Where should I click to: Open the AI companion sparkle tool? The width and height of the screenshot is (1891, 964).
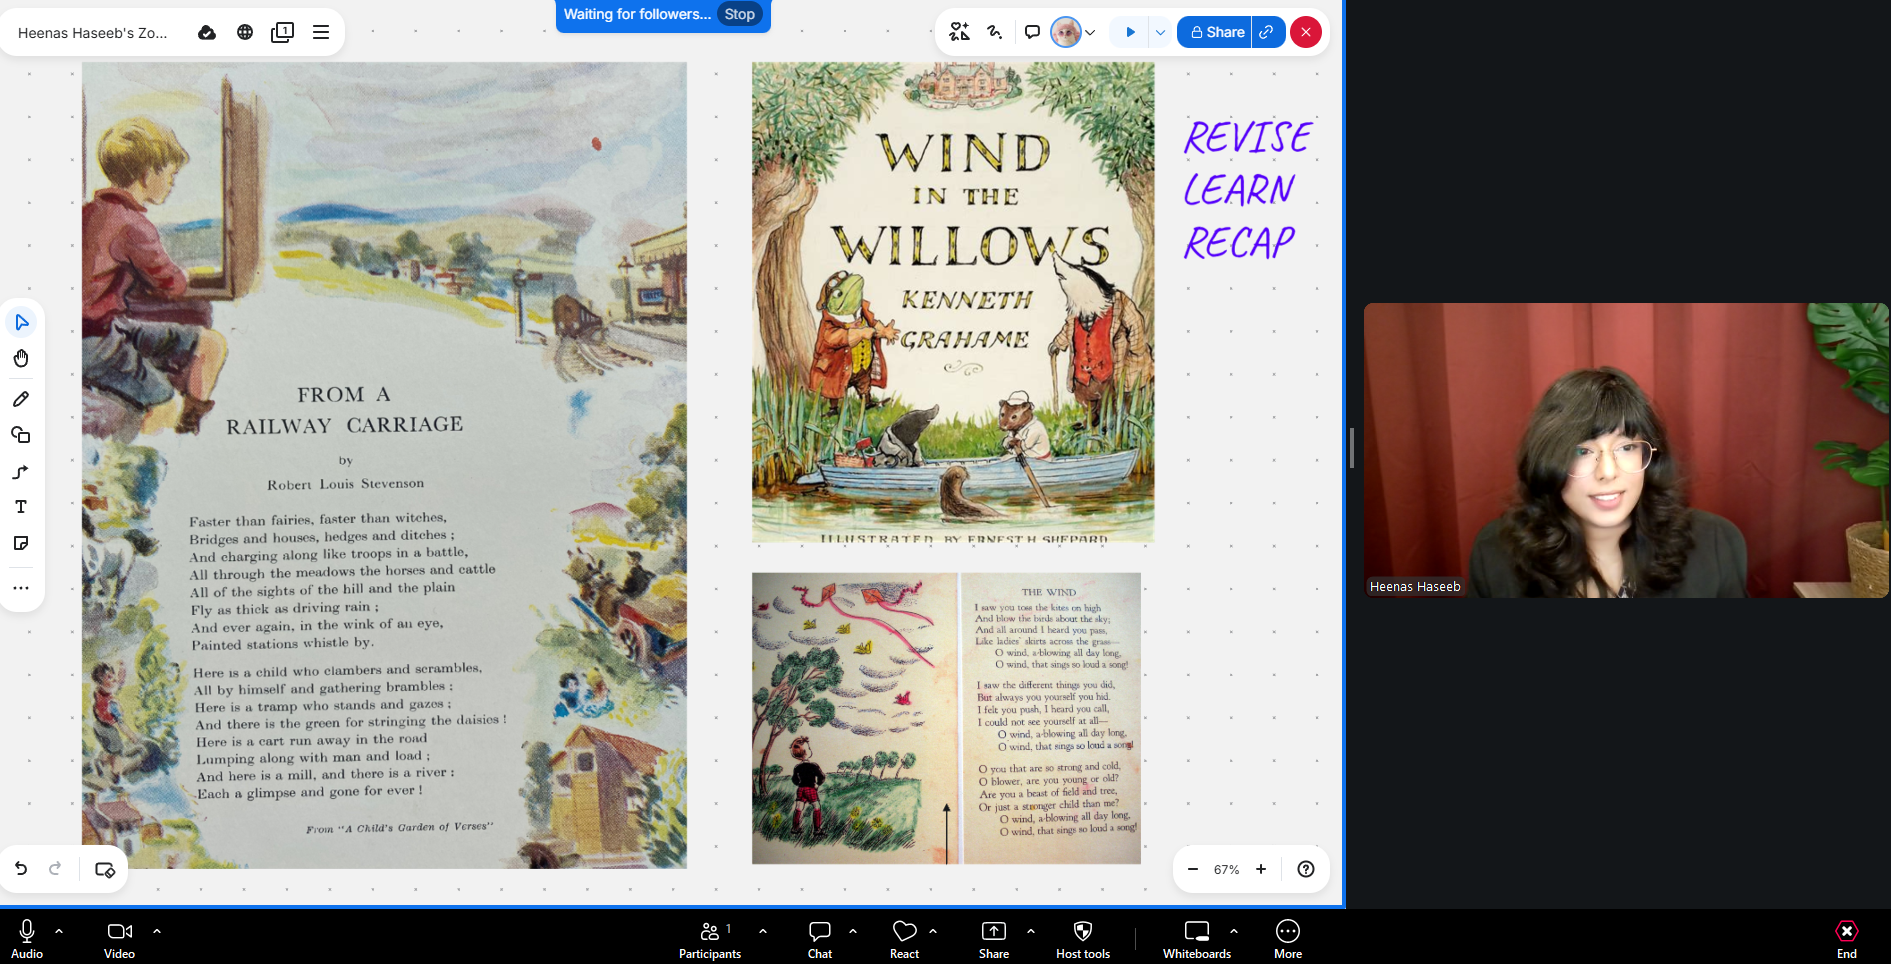coord(959,32)
